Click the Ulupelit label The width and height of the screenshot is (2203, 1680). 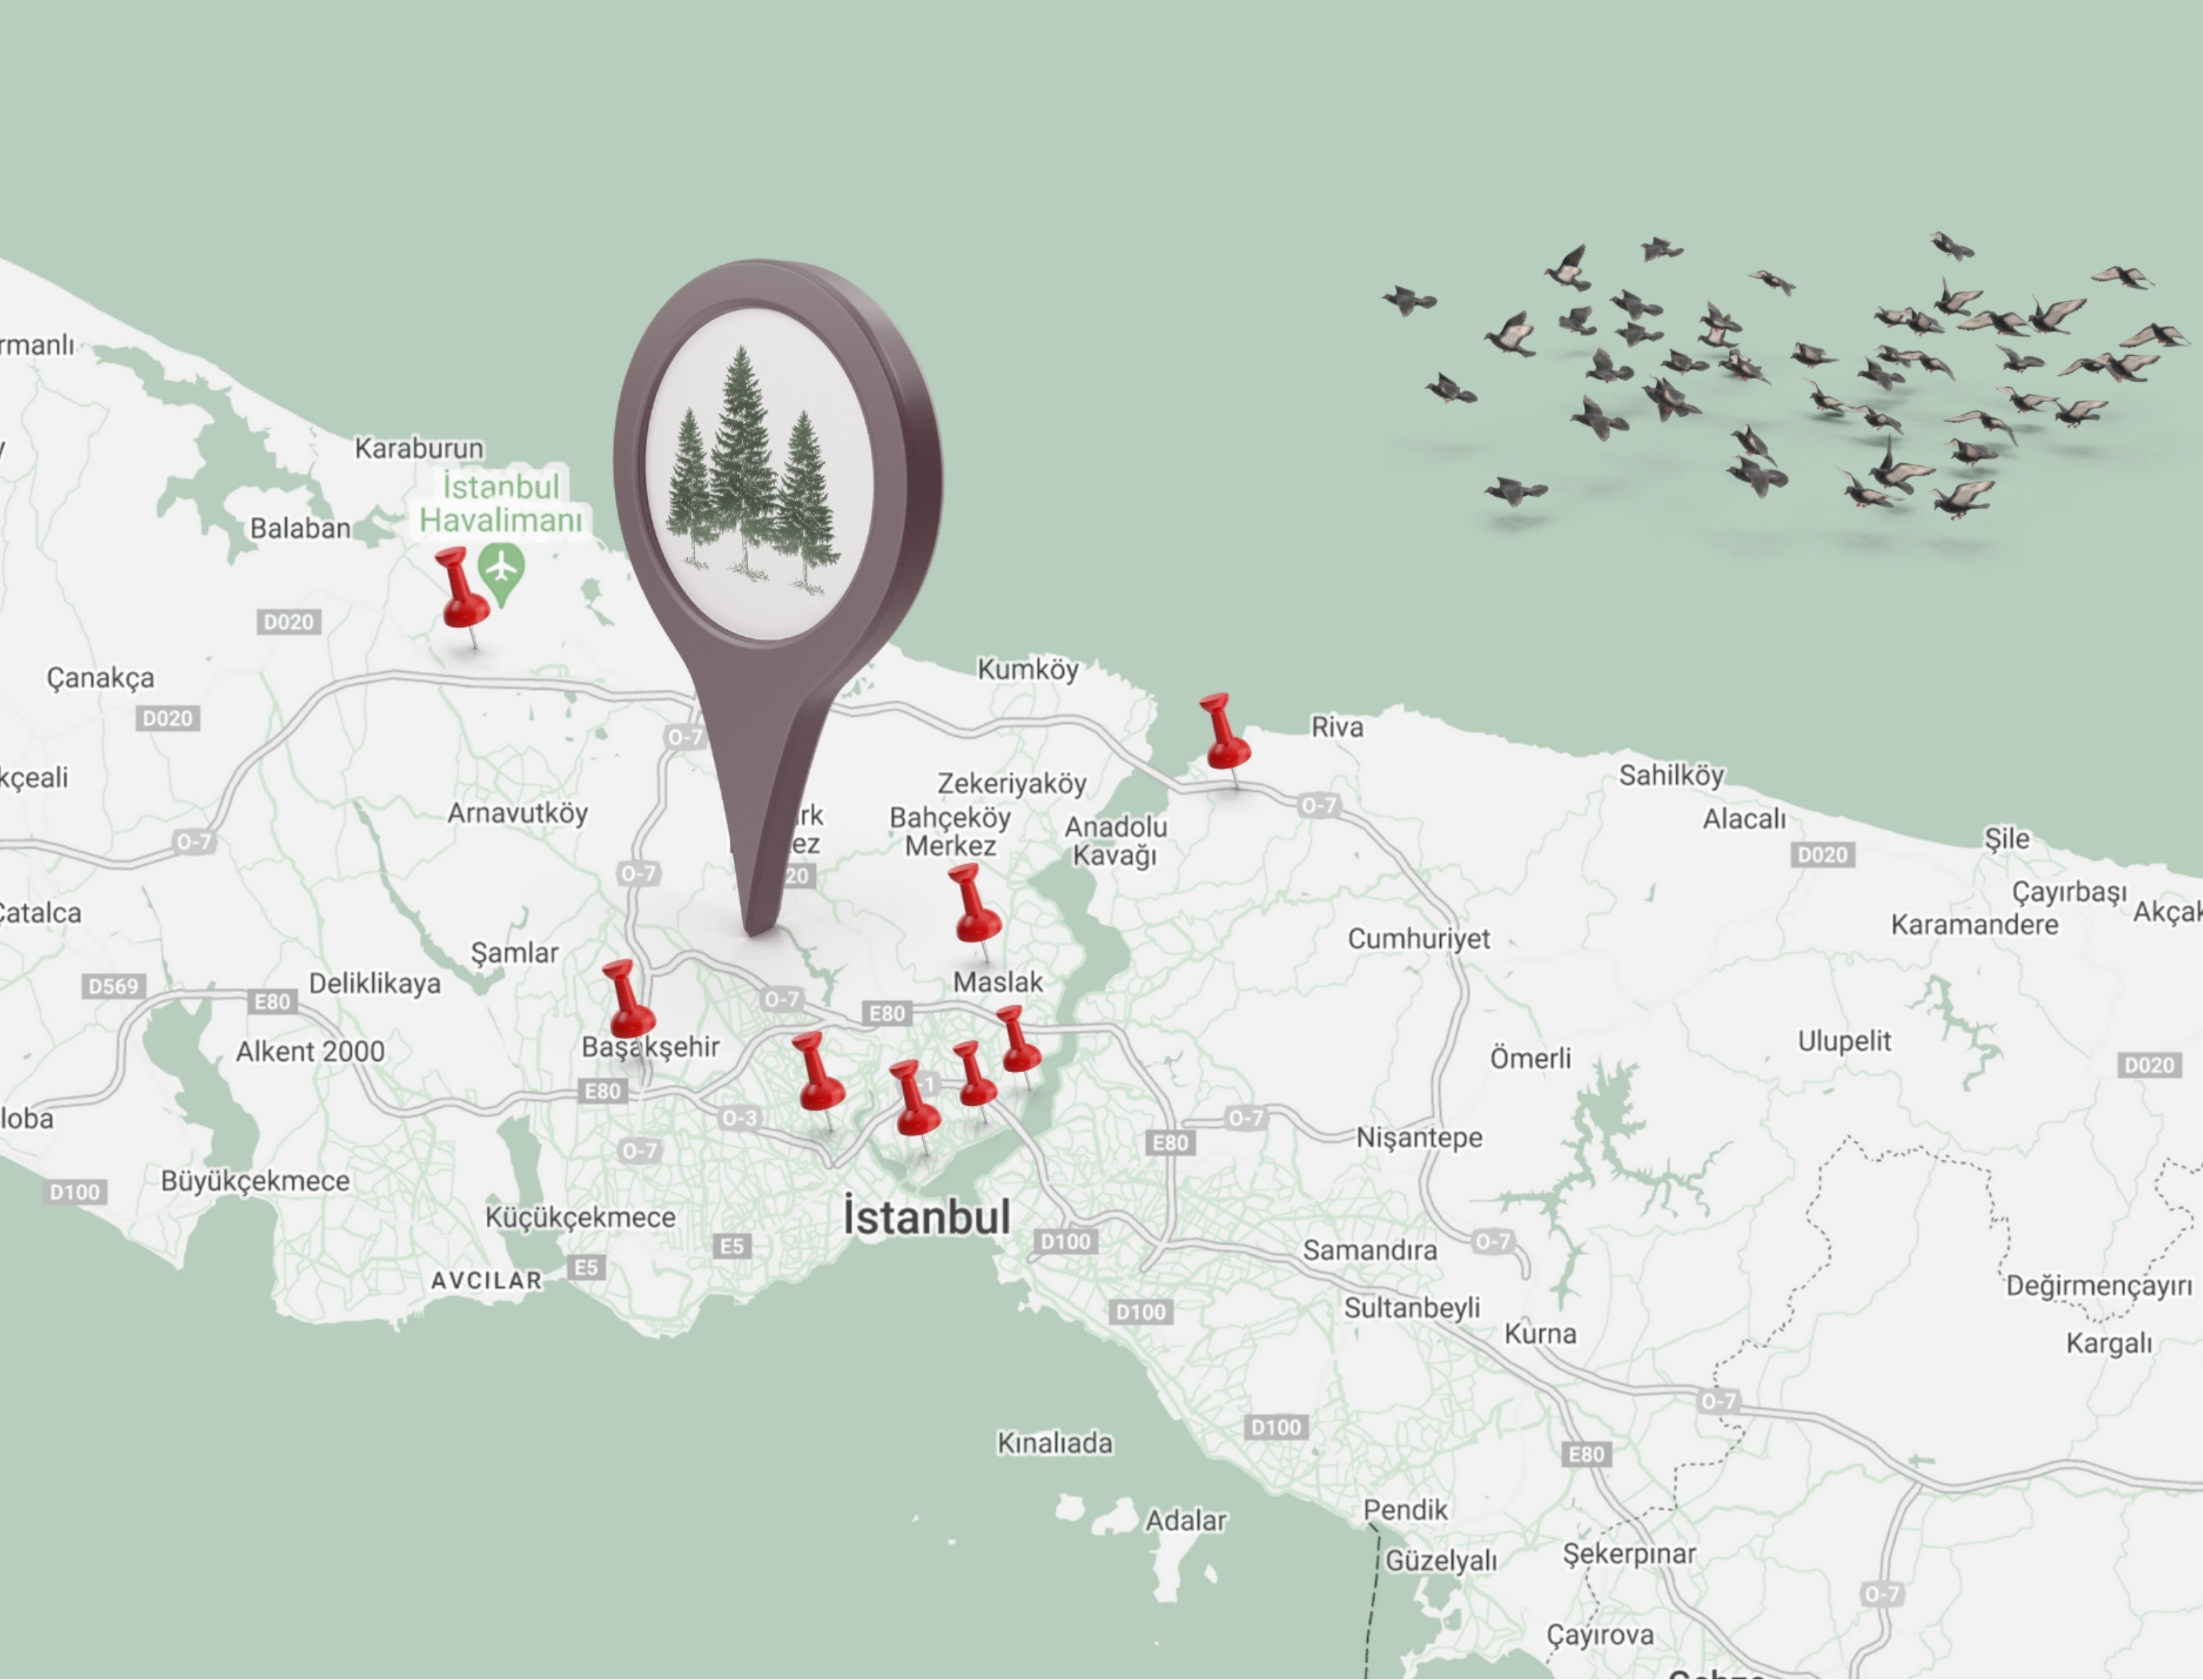1844,1041
